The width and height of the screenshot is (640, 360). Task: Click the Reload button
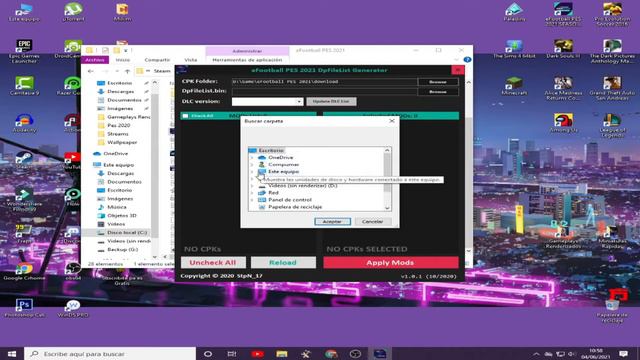coord(283,262)
